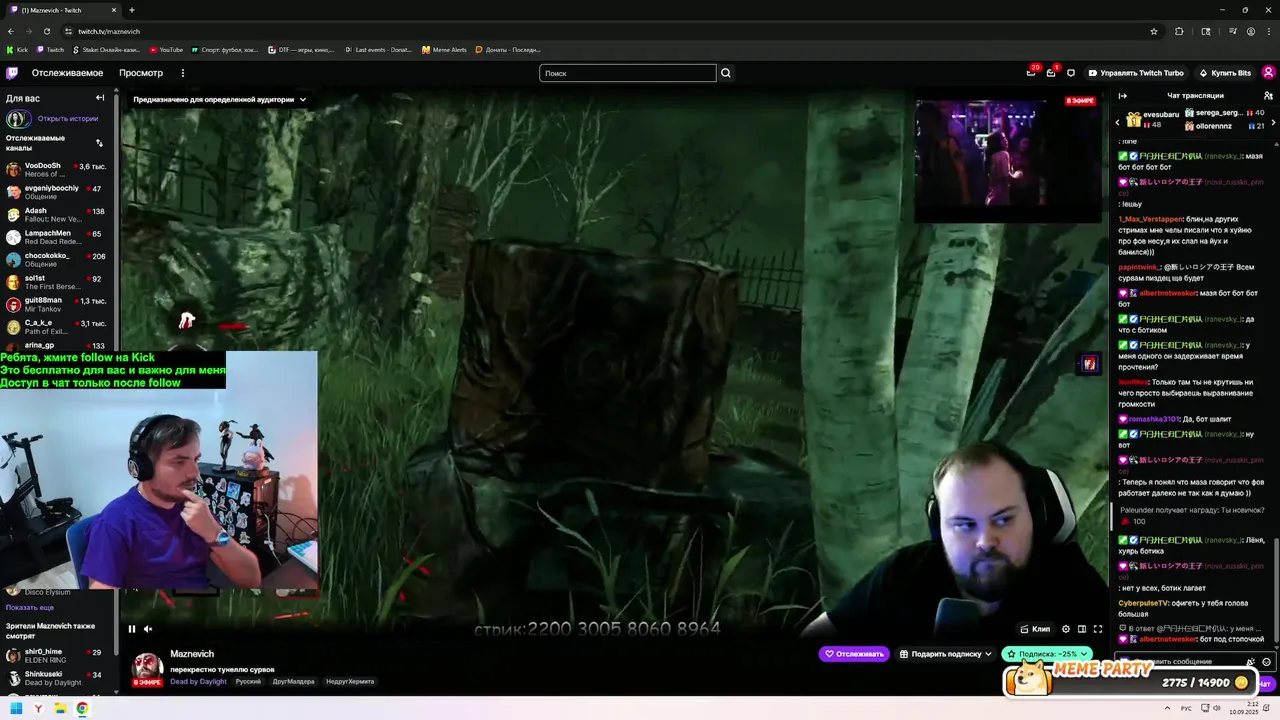This screenshot has height=720, width=1280.
Task: Open the YouTube bookmark
Action: 166,49
